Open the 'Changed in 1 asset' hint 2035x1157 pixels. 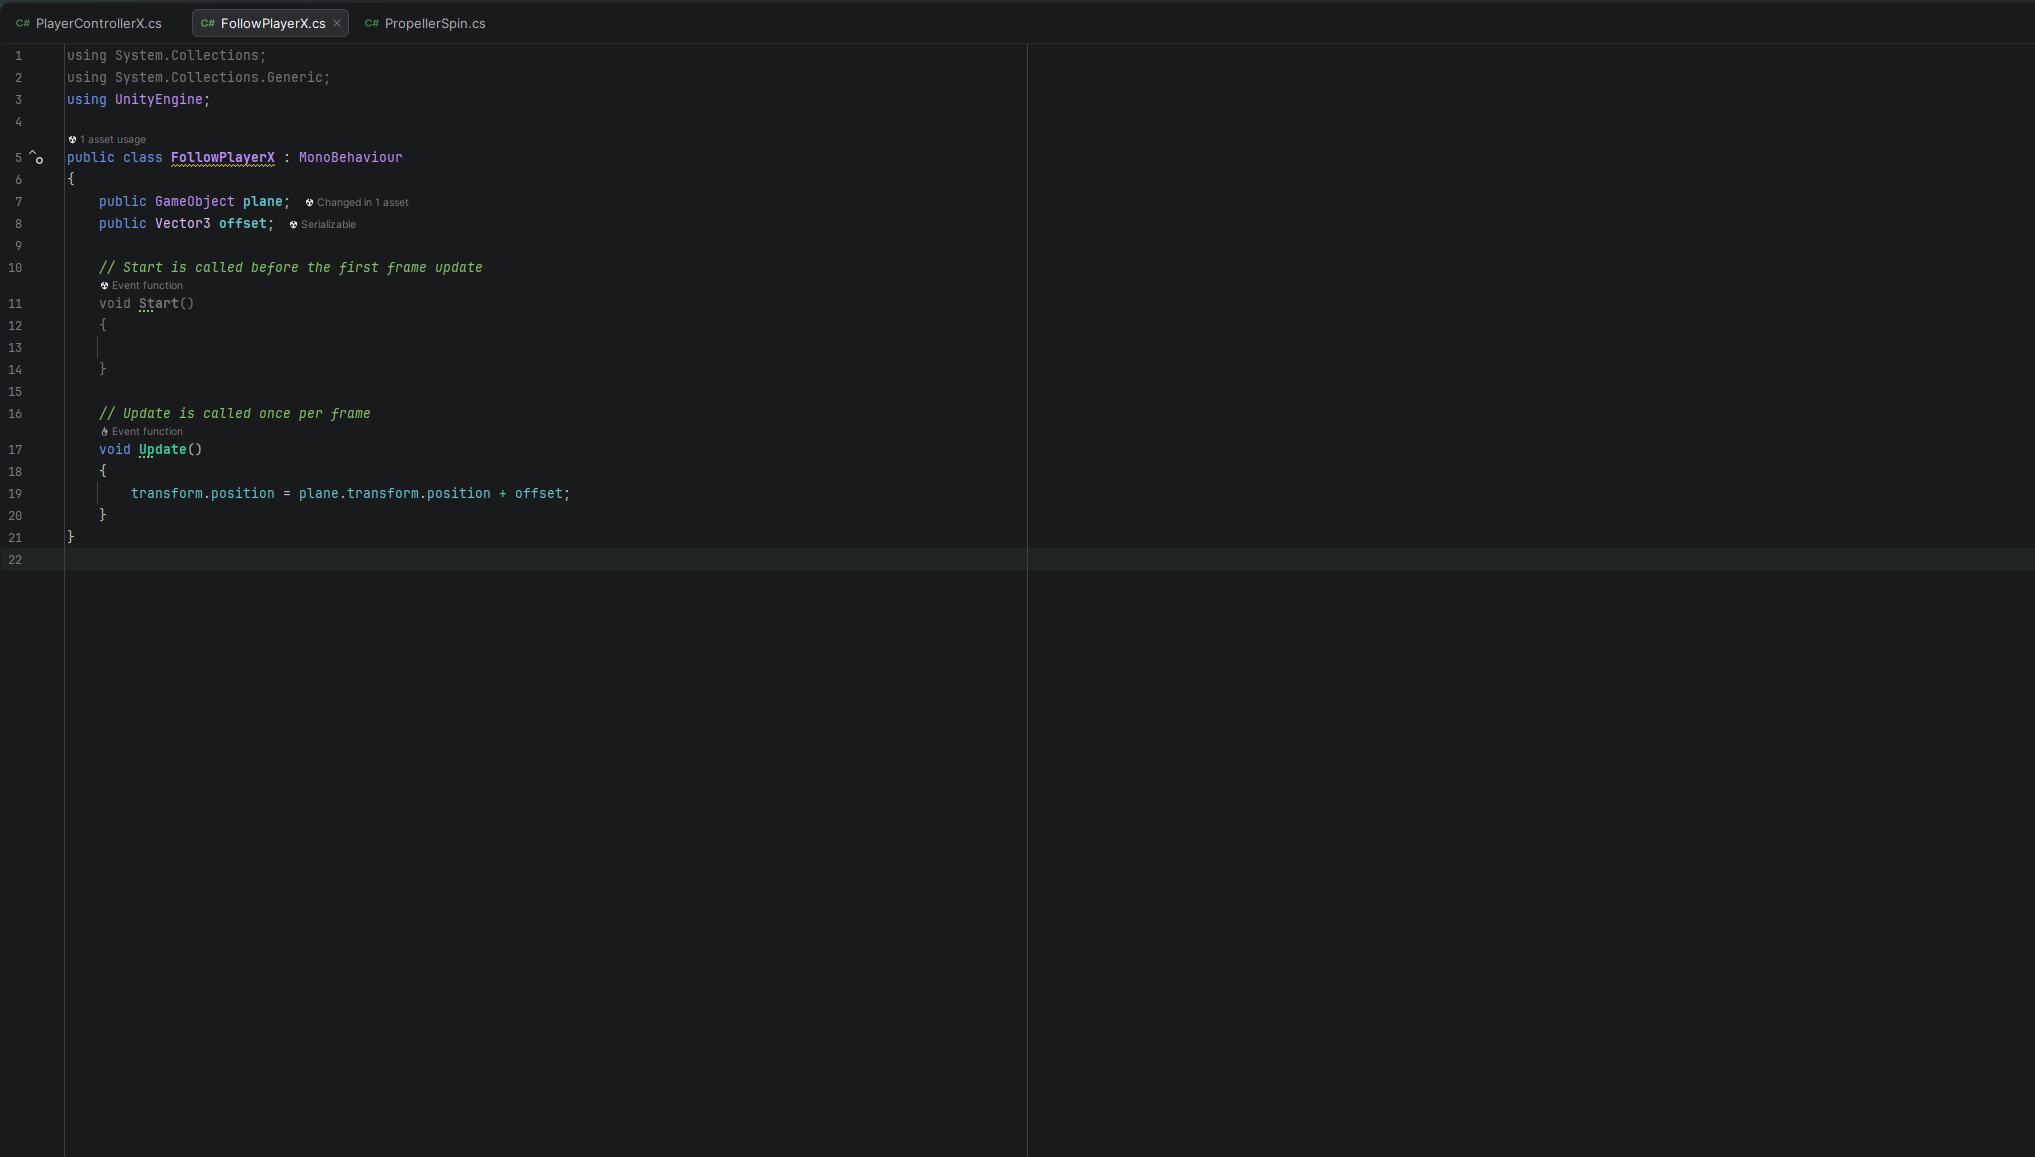362,202
